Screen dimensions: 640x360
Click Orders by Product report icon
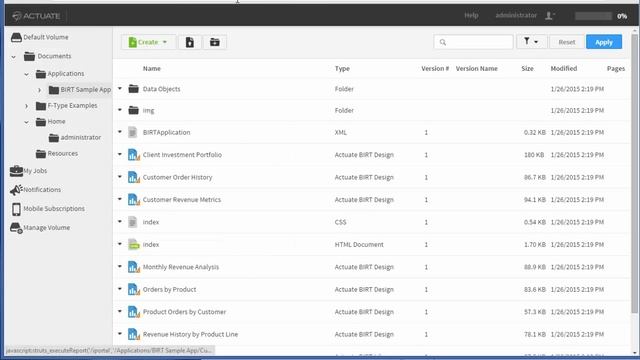pos(133,289)
